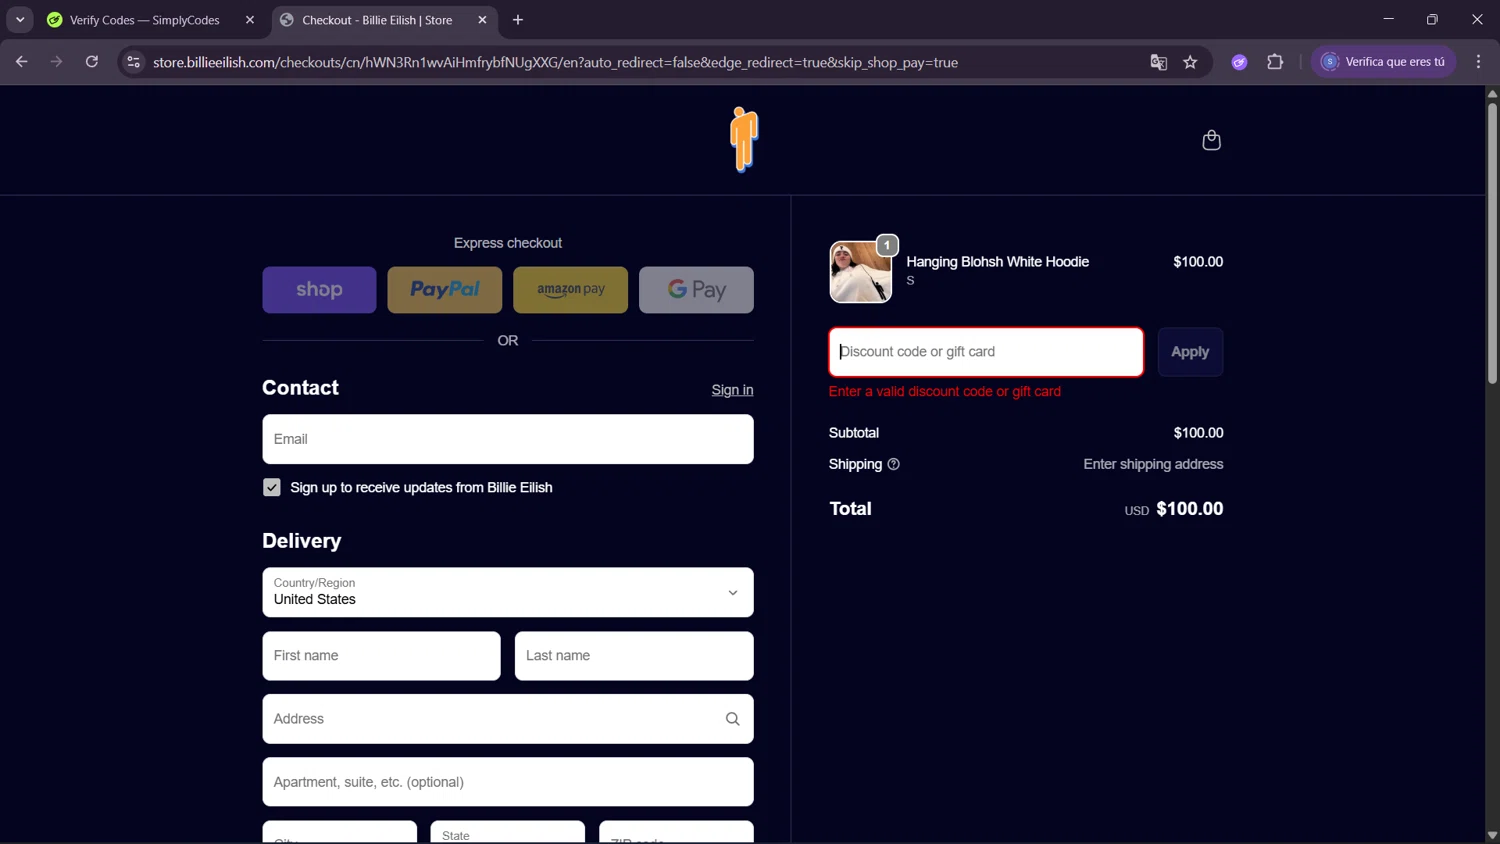The image size is (1500, 844).
Task: Click the browser address bar URL
Action: (x=555, y=62)
